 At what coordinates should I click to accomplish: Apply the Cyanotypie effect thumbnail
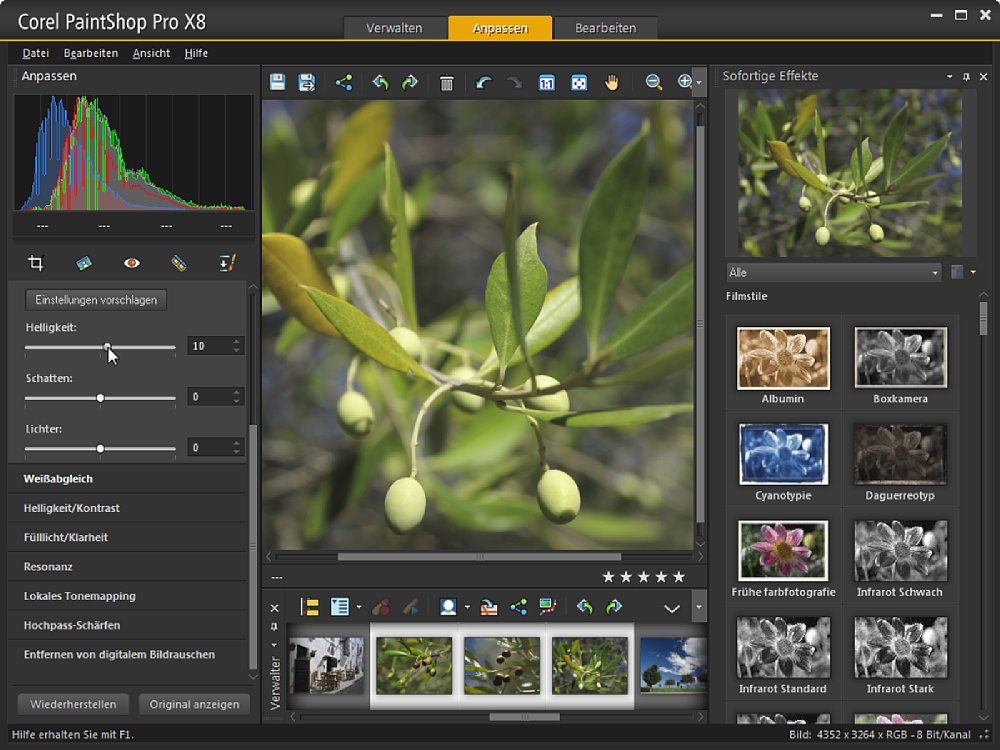click(783, 453)
